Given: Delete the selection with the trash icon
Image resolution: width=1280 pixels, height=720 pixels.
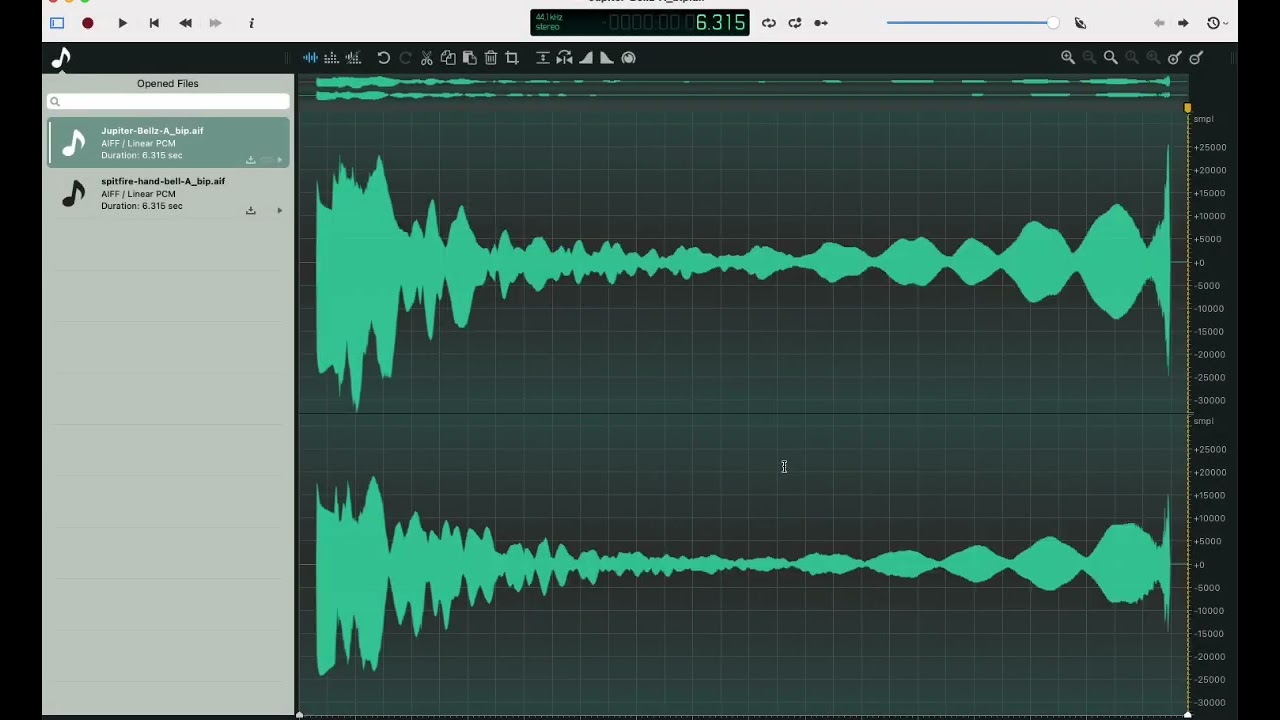Looking at the screenshot, I should click(x=491, y=58).
